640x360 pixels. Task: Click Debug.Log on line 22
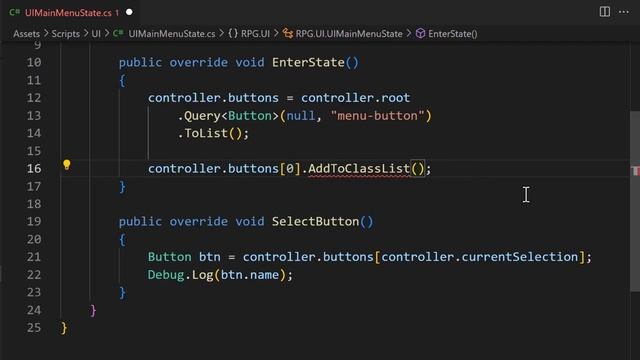180,275
